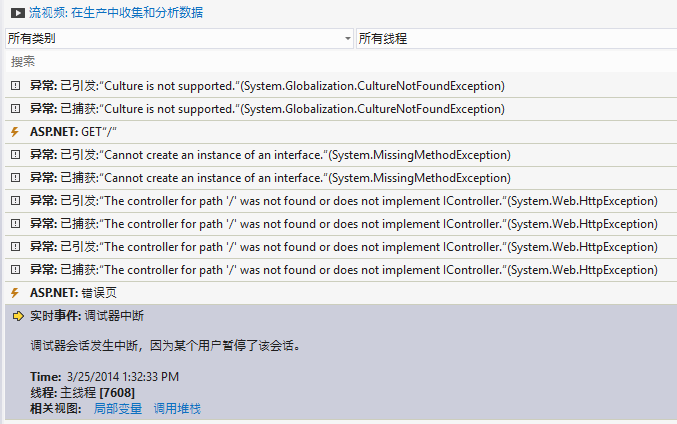Click lightning icon for ASP.NET GET event

tap(15, 132)
